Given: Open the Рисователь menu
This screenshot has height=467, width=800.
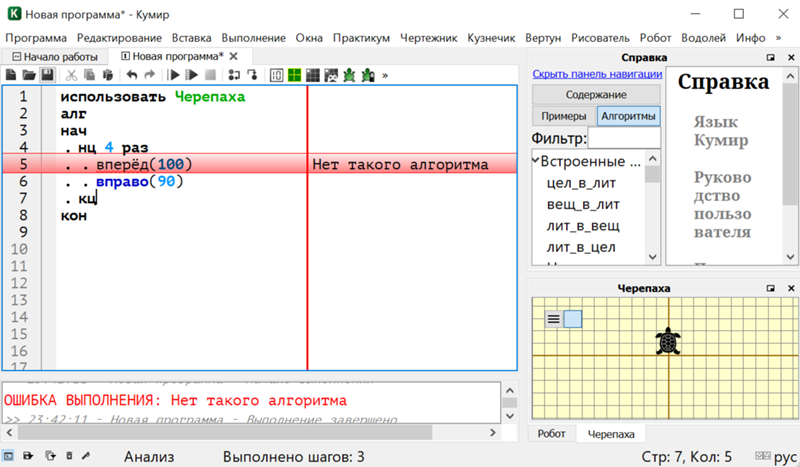Looking at the screenshot, I should [600, 38].
